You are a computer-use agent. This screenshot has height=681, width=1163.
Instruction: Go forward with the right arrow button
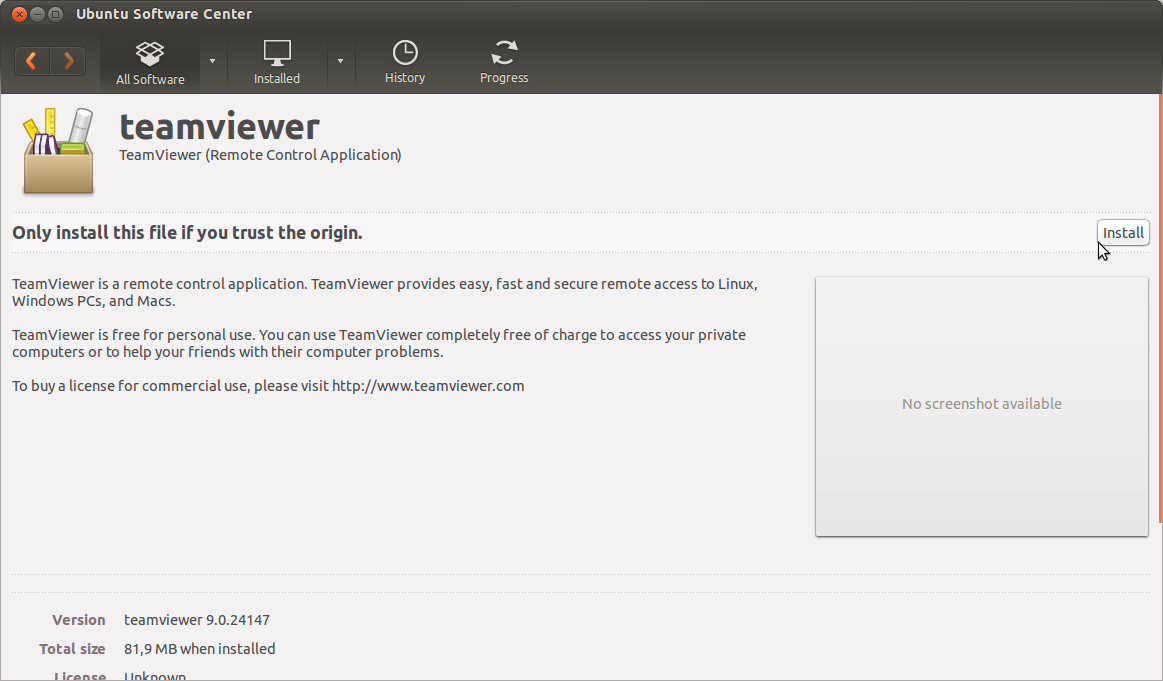(x=68, y=61)
